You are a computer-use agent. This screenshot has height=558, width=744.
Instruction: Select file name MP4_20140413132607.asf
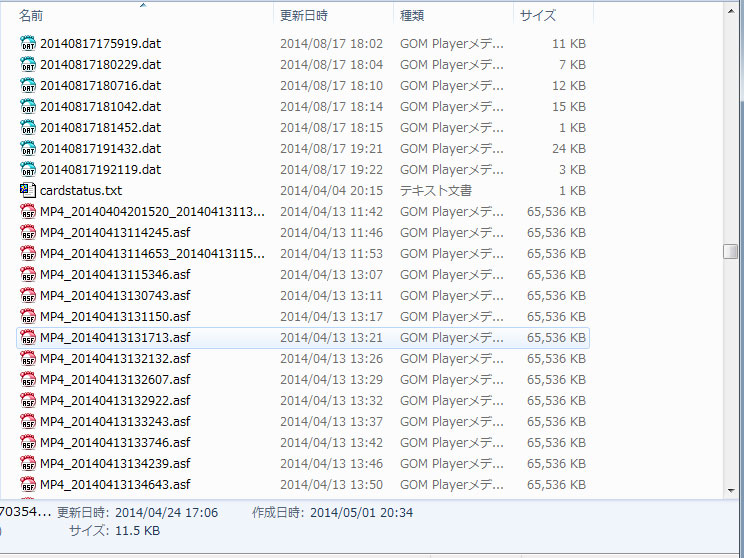115,379
